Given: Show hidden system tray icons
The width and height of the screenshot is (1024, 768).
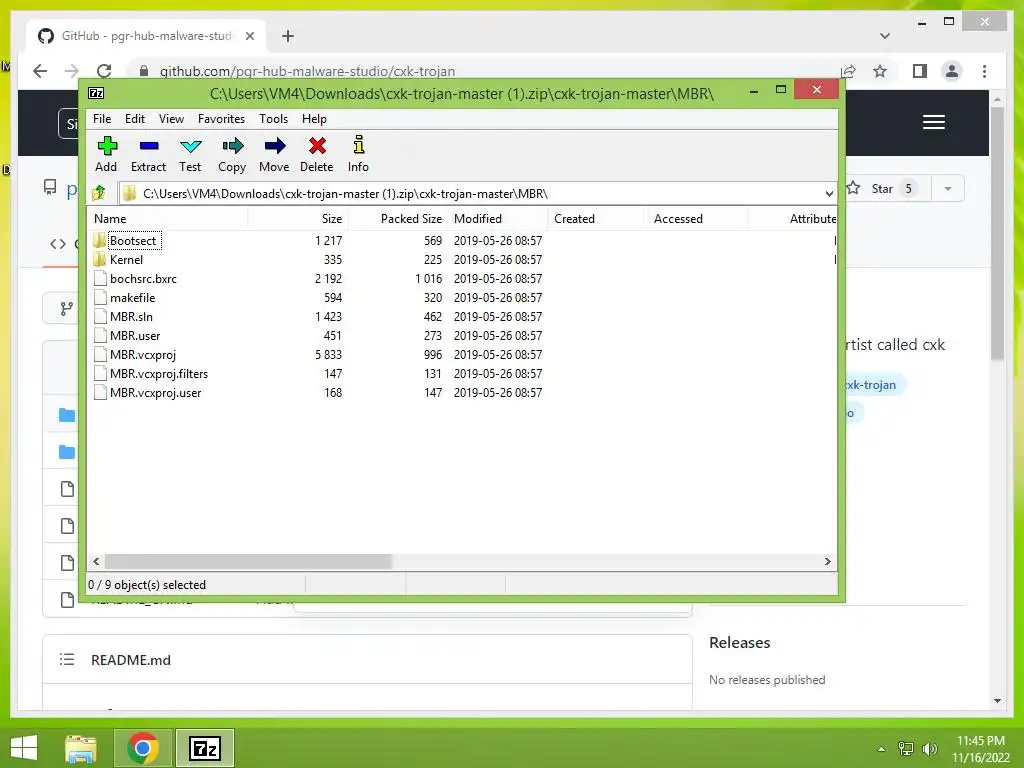Looking at the screenshot, I should coord(882,748).
